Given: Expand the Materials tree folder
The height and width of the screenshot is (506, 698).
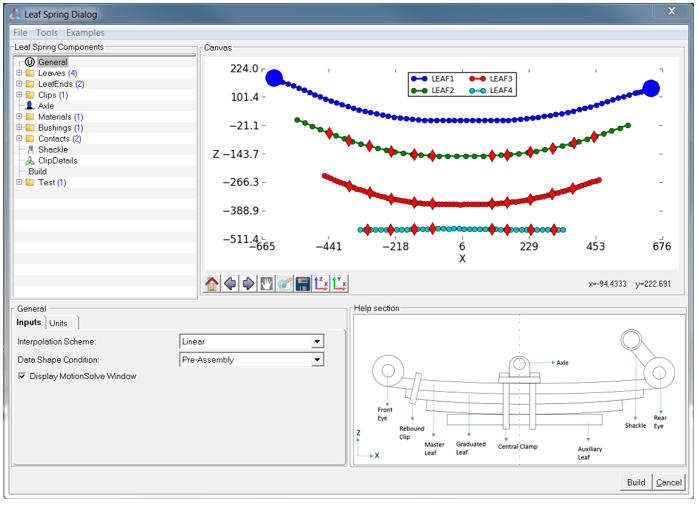Looking at the screenshot, I should [x=19, y=117].
